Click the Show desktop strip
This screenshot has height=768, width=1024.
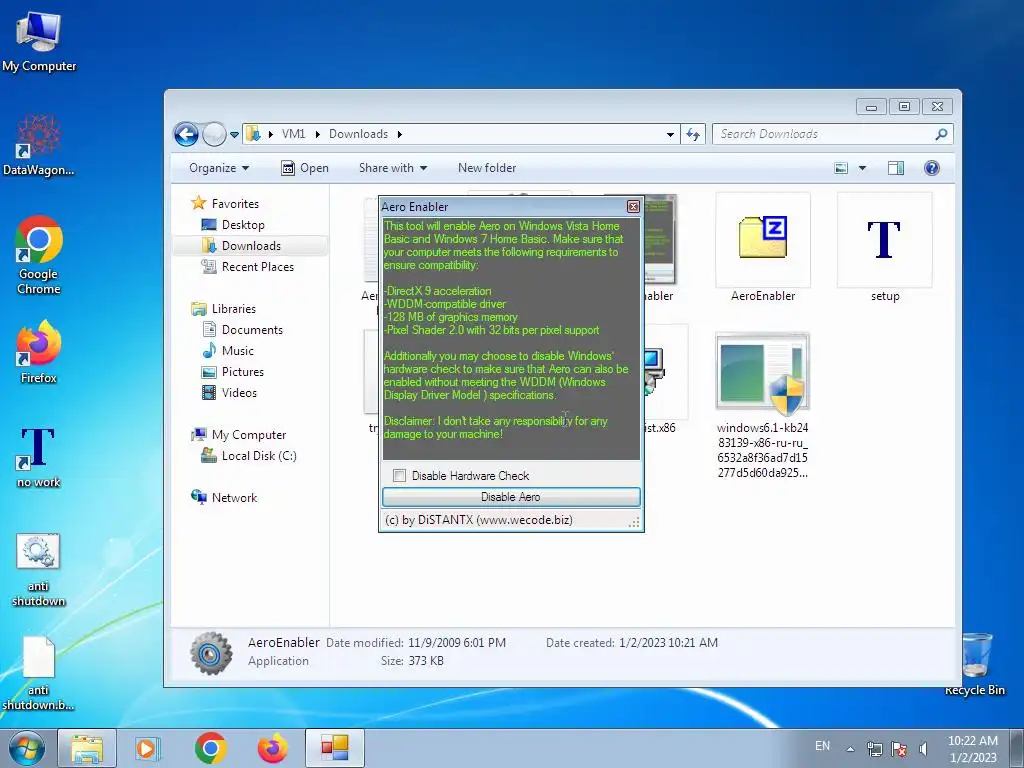[1016, 748]
